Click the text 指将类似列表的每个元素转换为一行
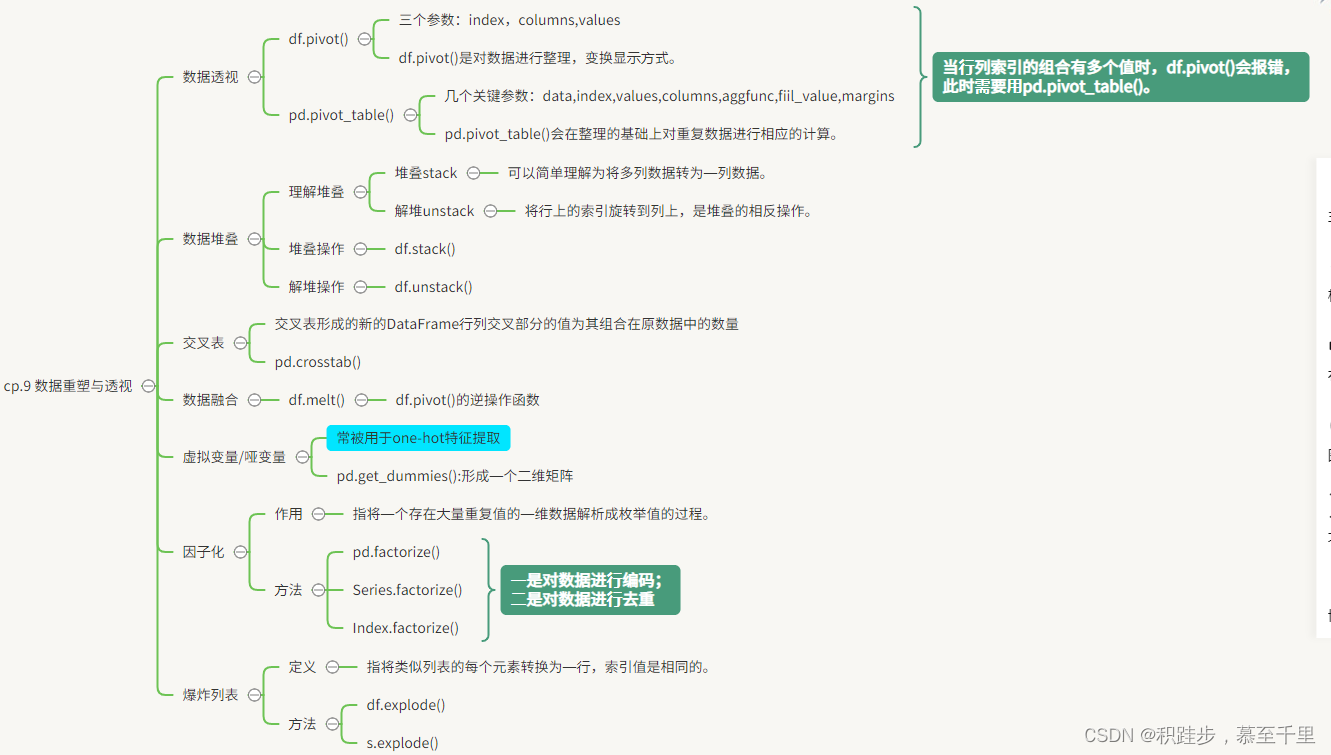This screenshot has width=1331, height=755. [x=538, y=667]
